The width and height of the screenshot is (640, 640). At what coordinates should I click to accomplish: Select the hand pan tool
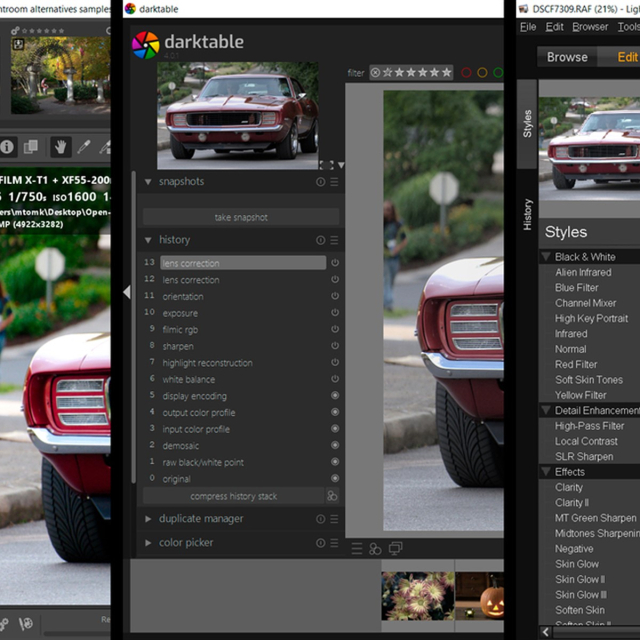(x=60, y=147)
